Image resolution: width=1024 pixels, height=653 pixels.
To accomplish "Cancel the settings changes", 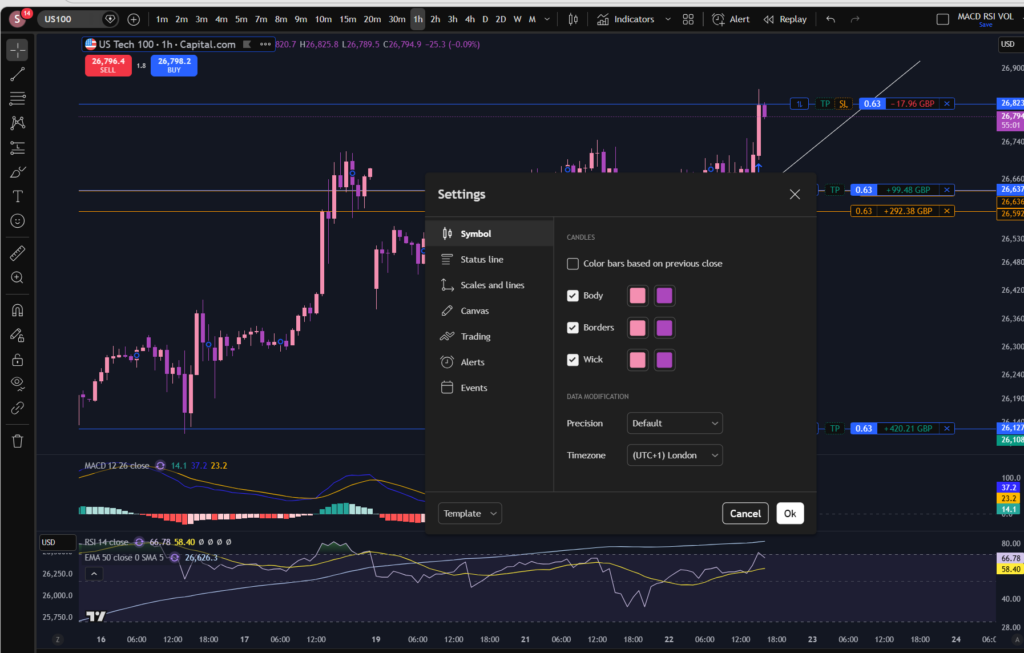I will coord(745,513).
